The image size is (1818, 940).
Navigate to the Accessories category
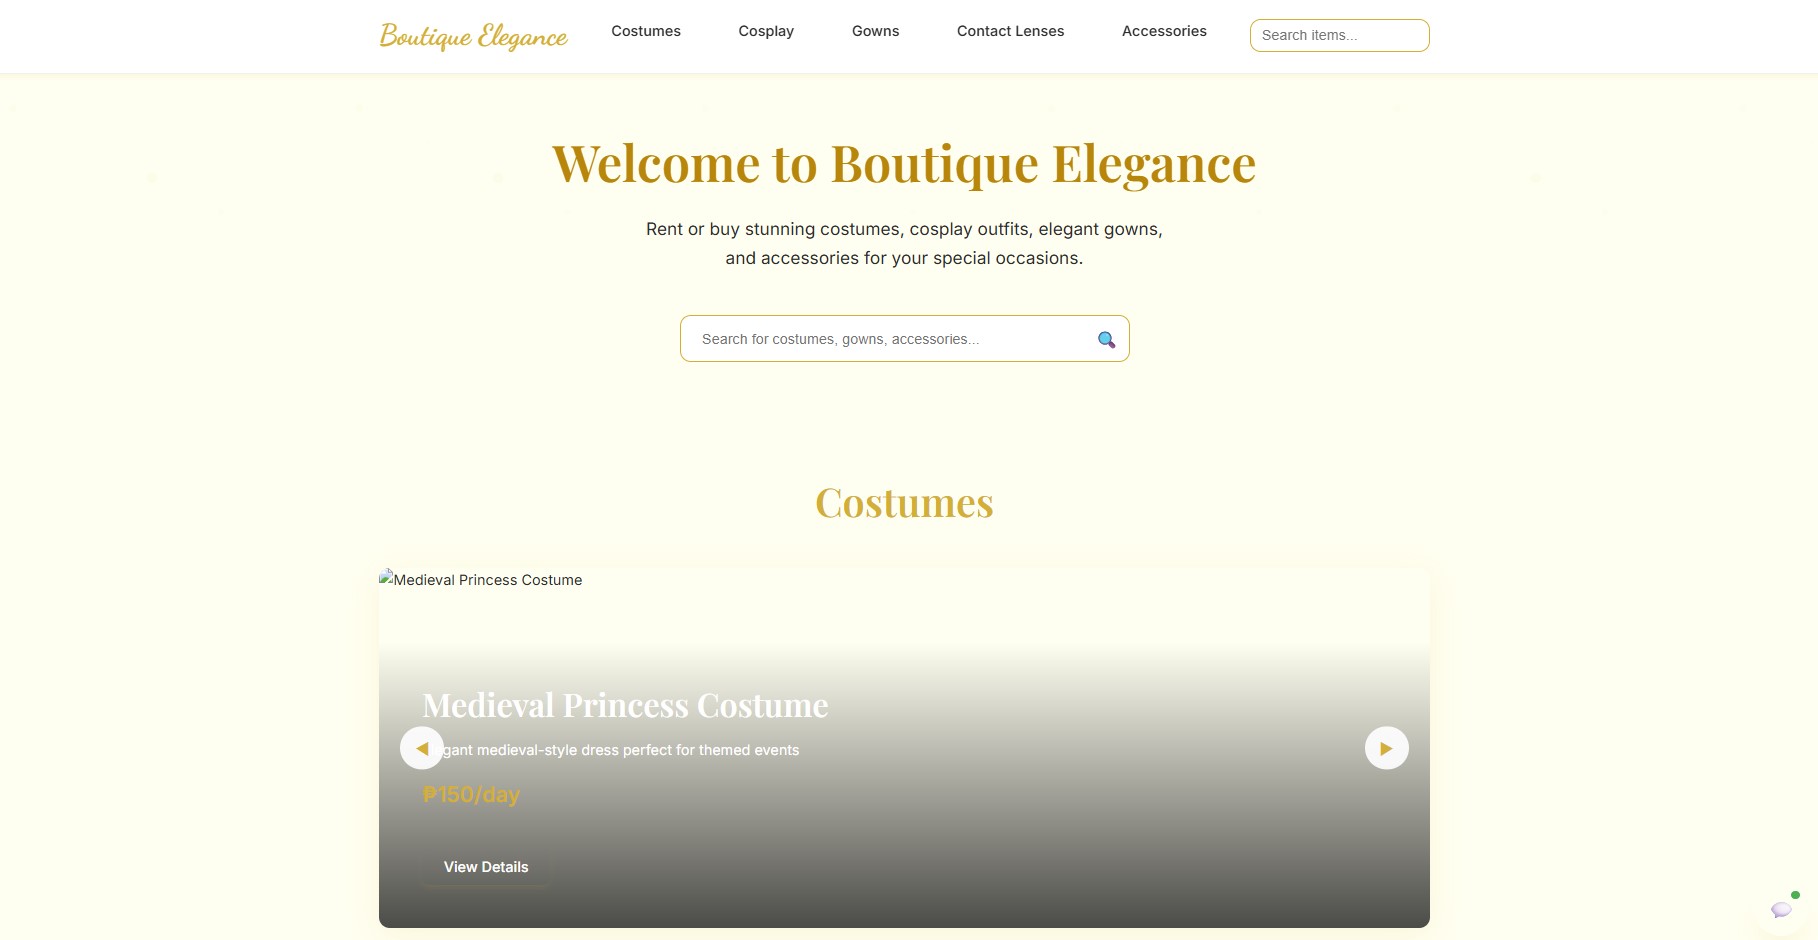click(1164, 31)
